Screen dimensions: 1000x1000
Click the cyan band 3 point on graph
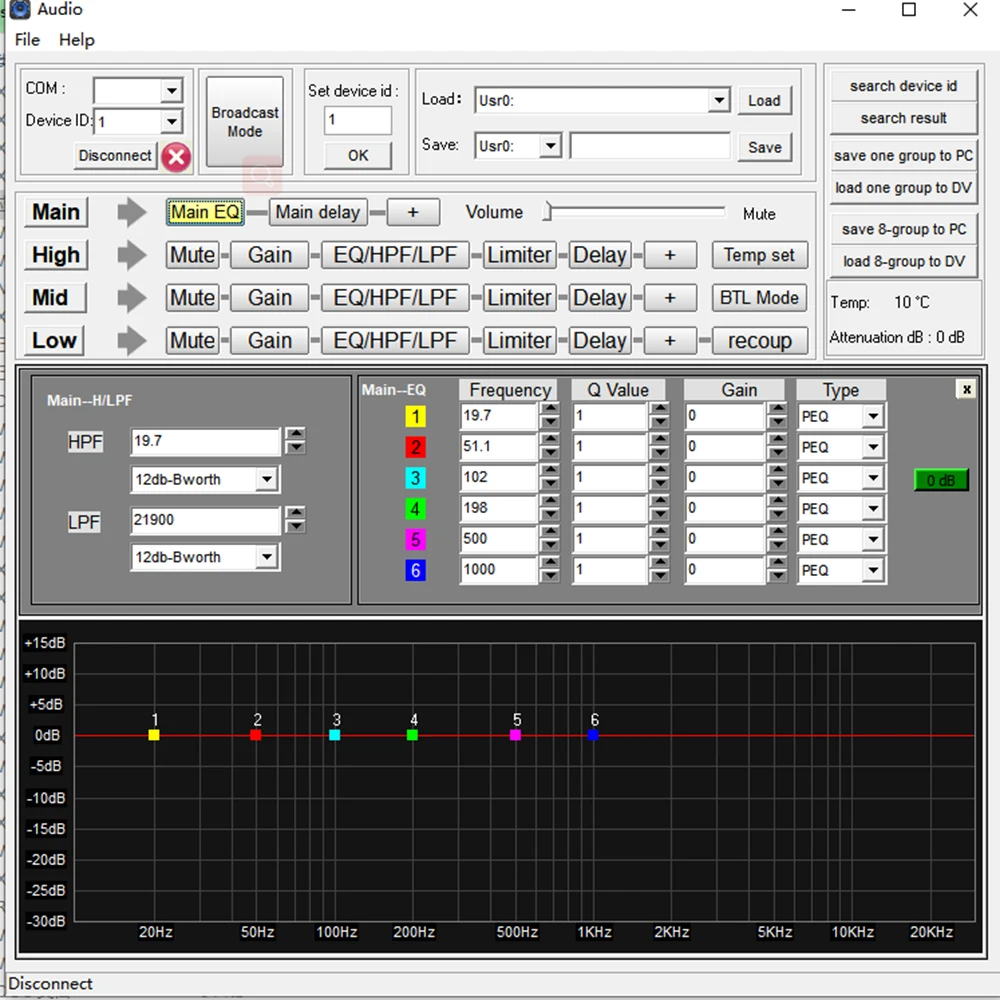[335, 735]
